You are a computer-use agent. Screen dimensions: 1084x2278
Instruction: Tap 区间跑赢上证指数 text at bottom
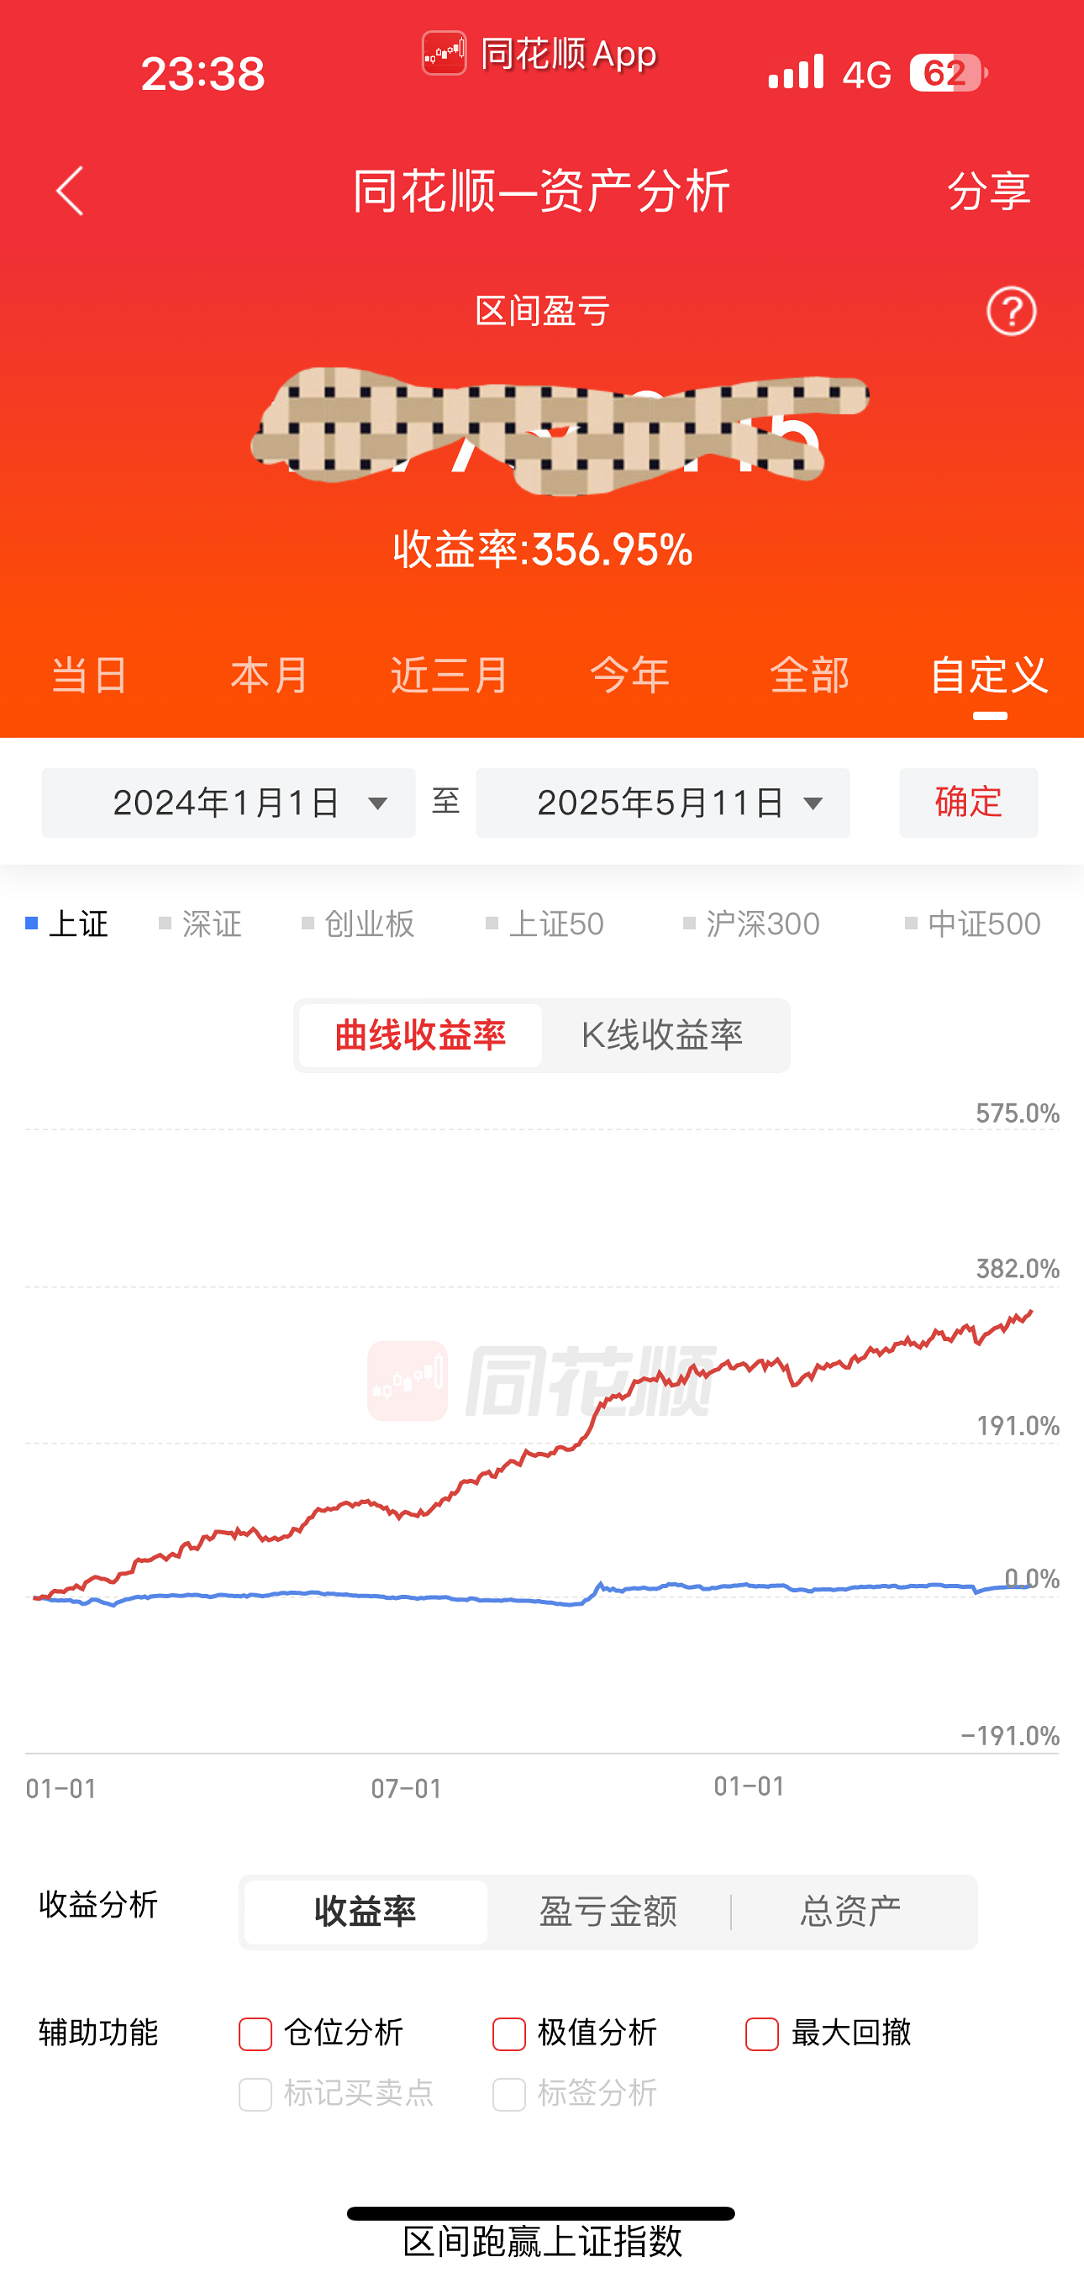coord(542,2241)
